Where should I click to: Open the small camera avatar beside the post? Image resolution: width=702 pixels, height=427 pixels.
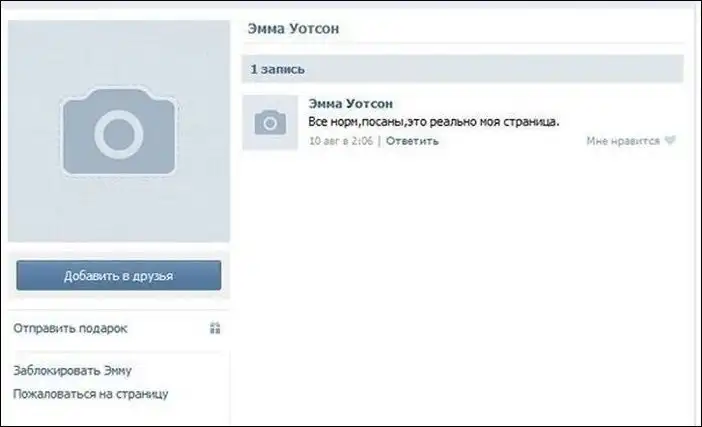pos(270,123)
